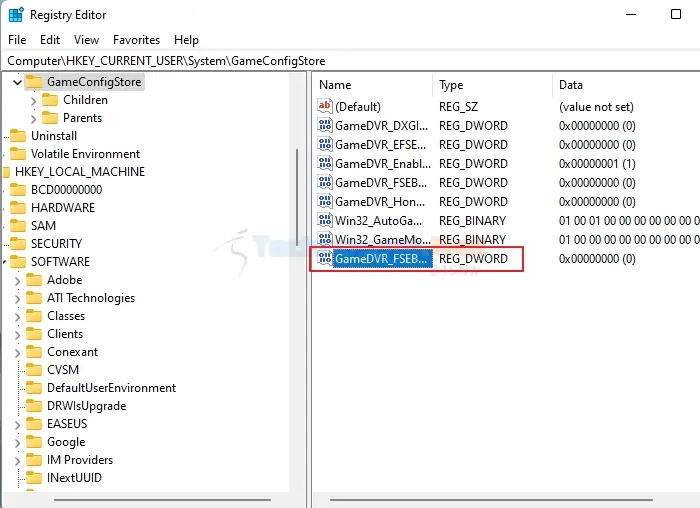The width and height of the screenshot is (700, 508).
Task: Click the Win32_GameMo binary value icon
Action: point(325,239)
